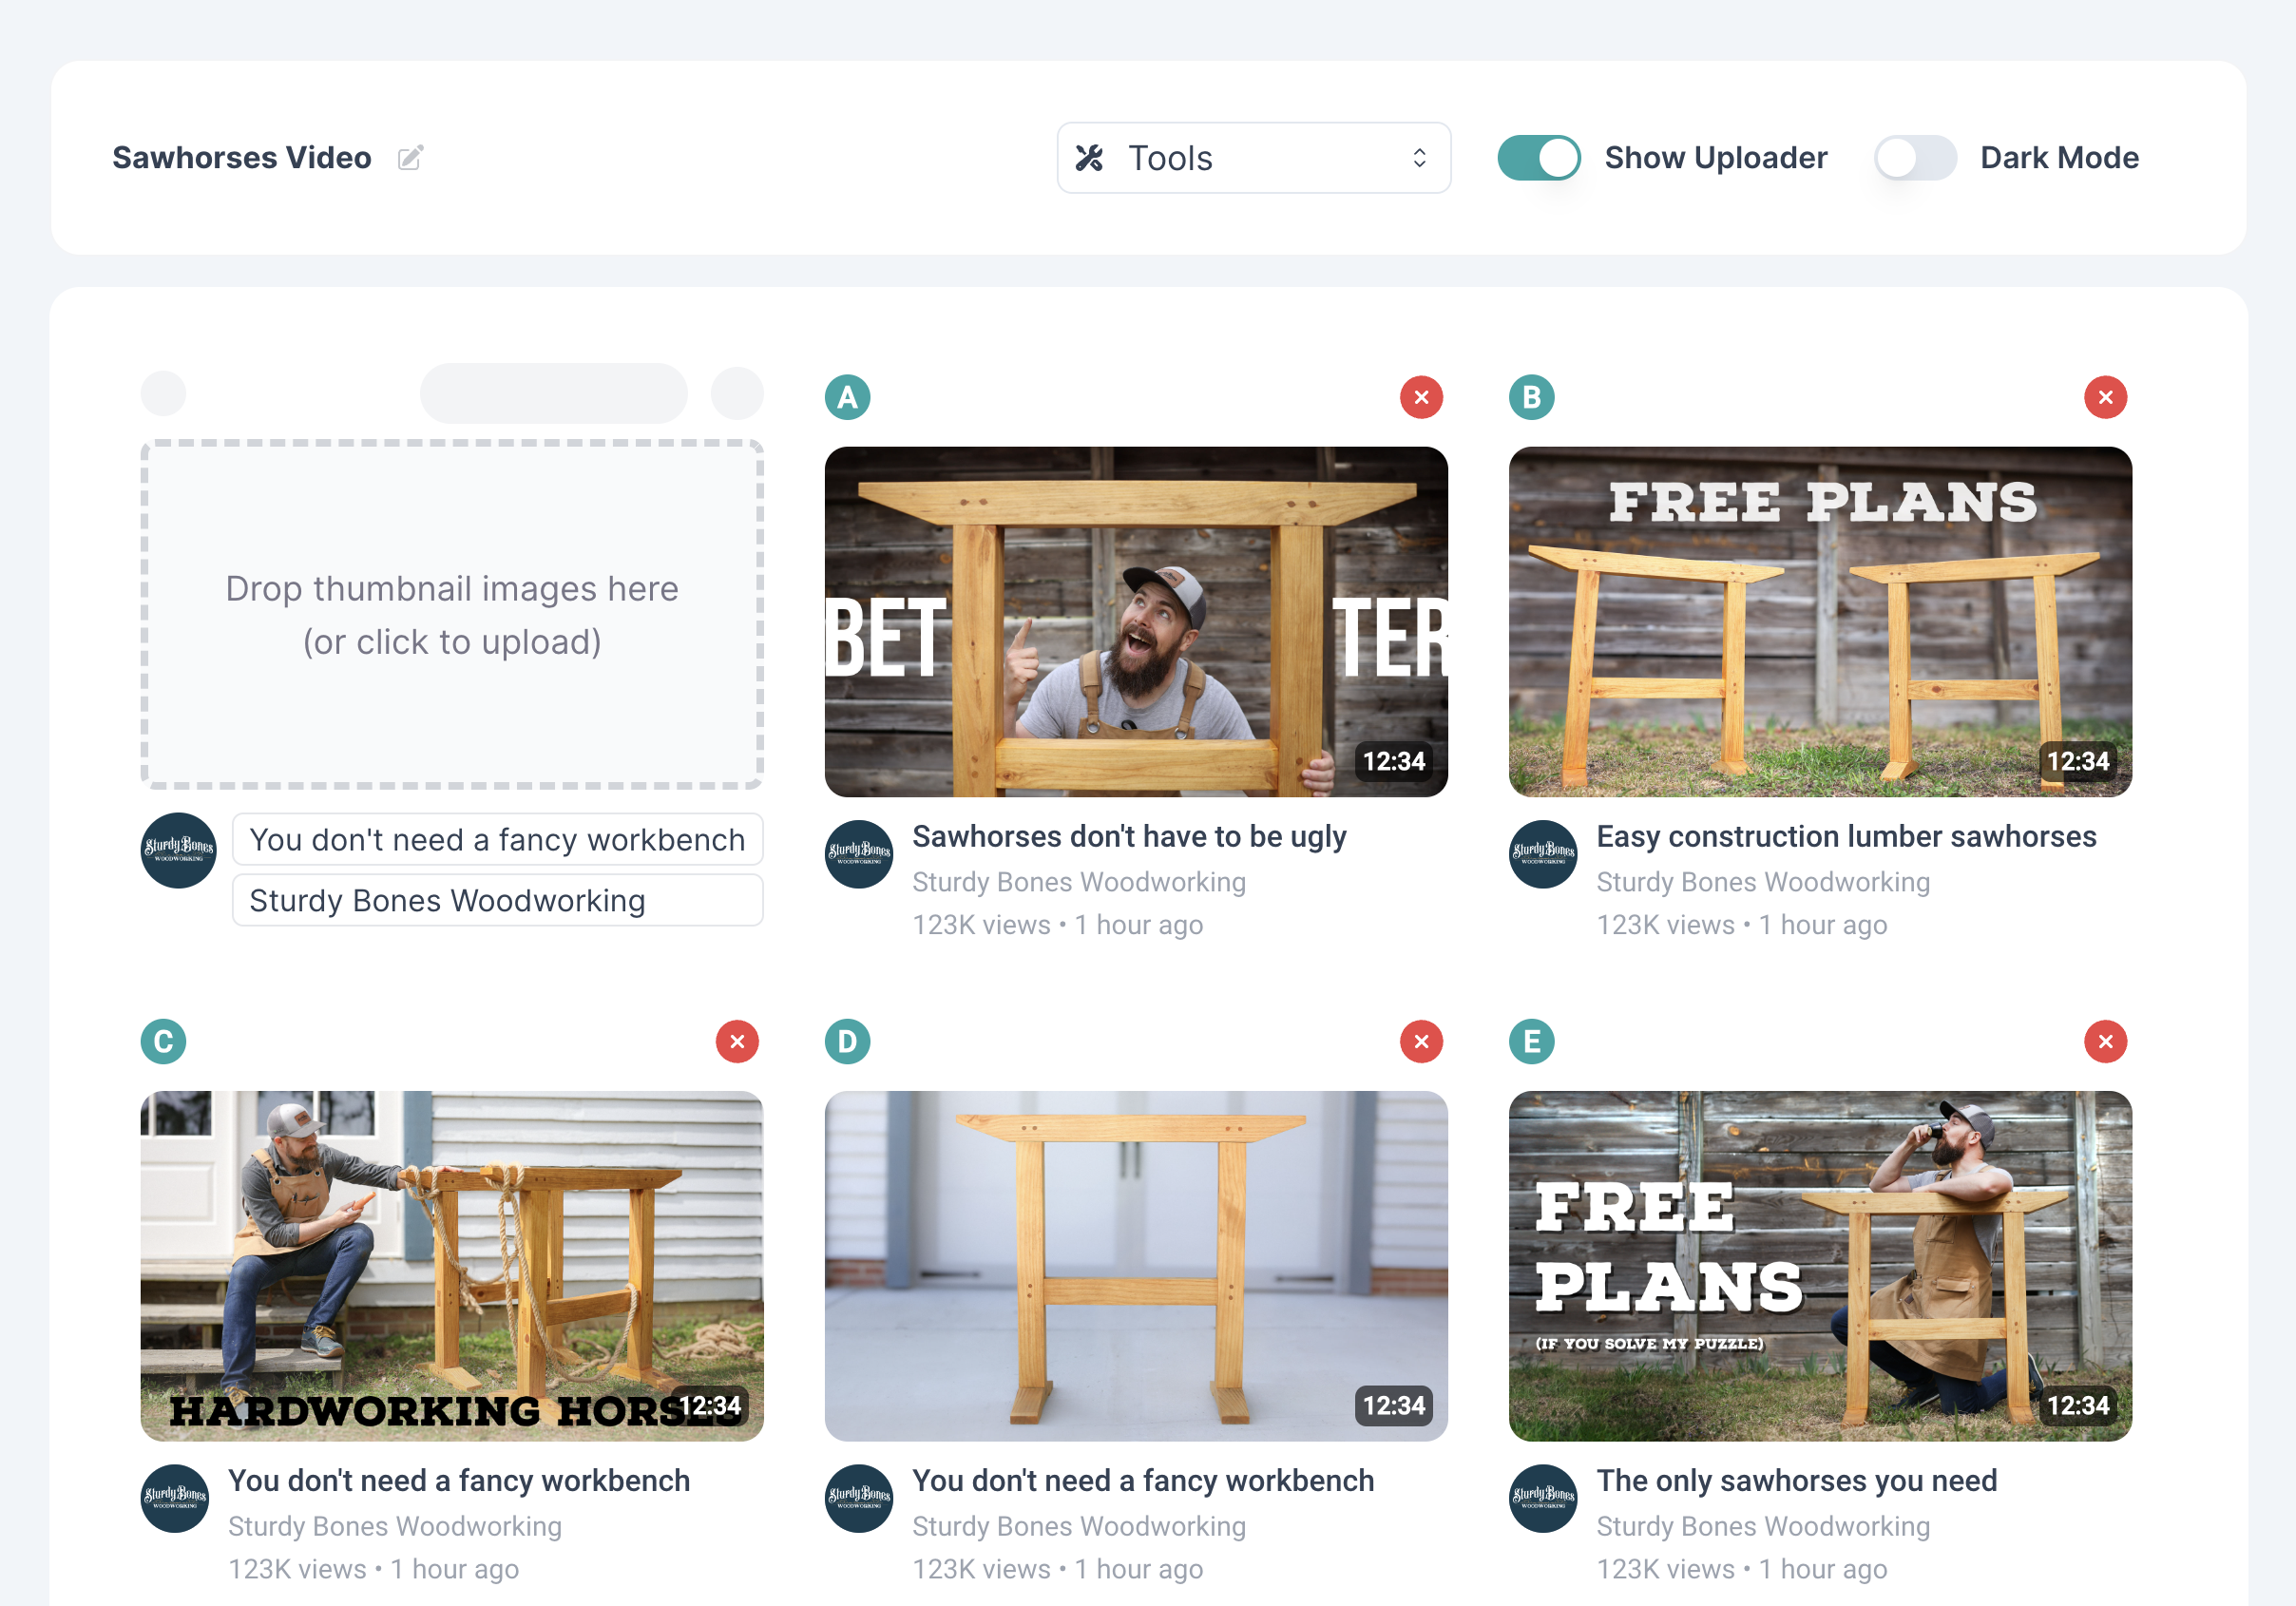Screen dimensions: 2296x1606
Task: Click remove button on thumbnail A
Action: pos(1422,397)
